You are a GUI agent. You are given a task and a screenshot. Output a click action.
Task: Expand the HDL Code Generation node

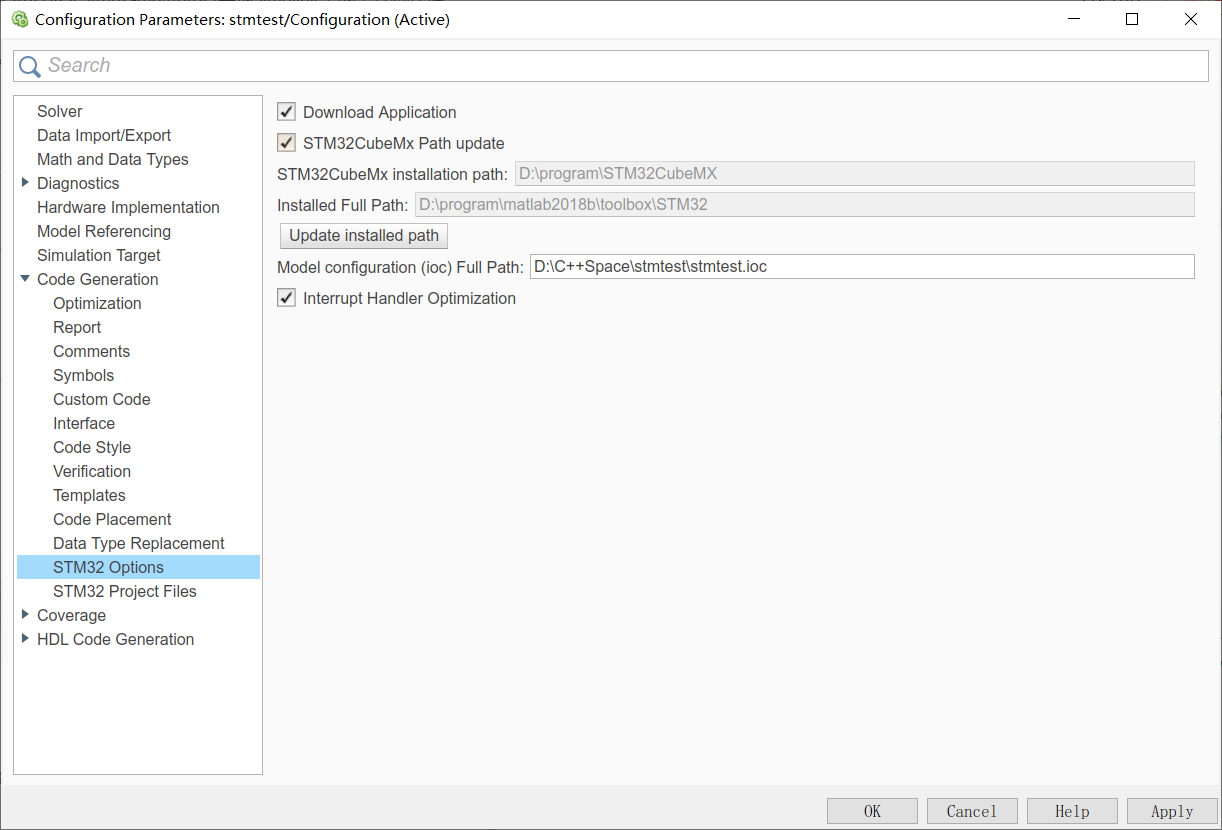[x=25, y=639]
